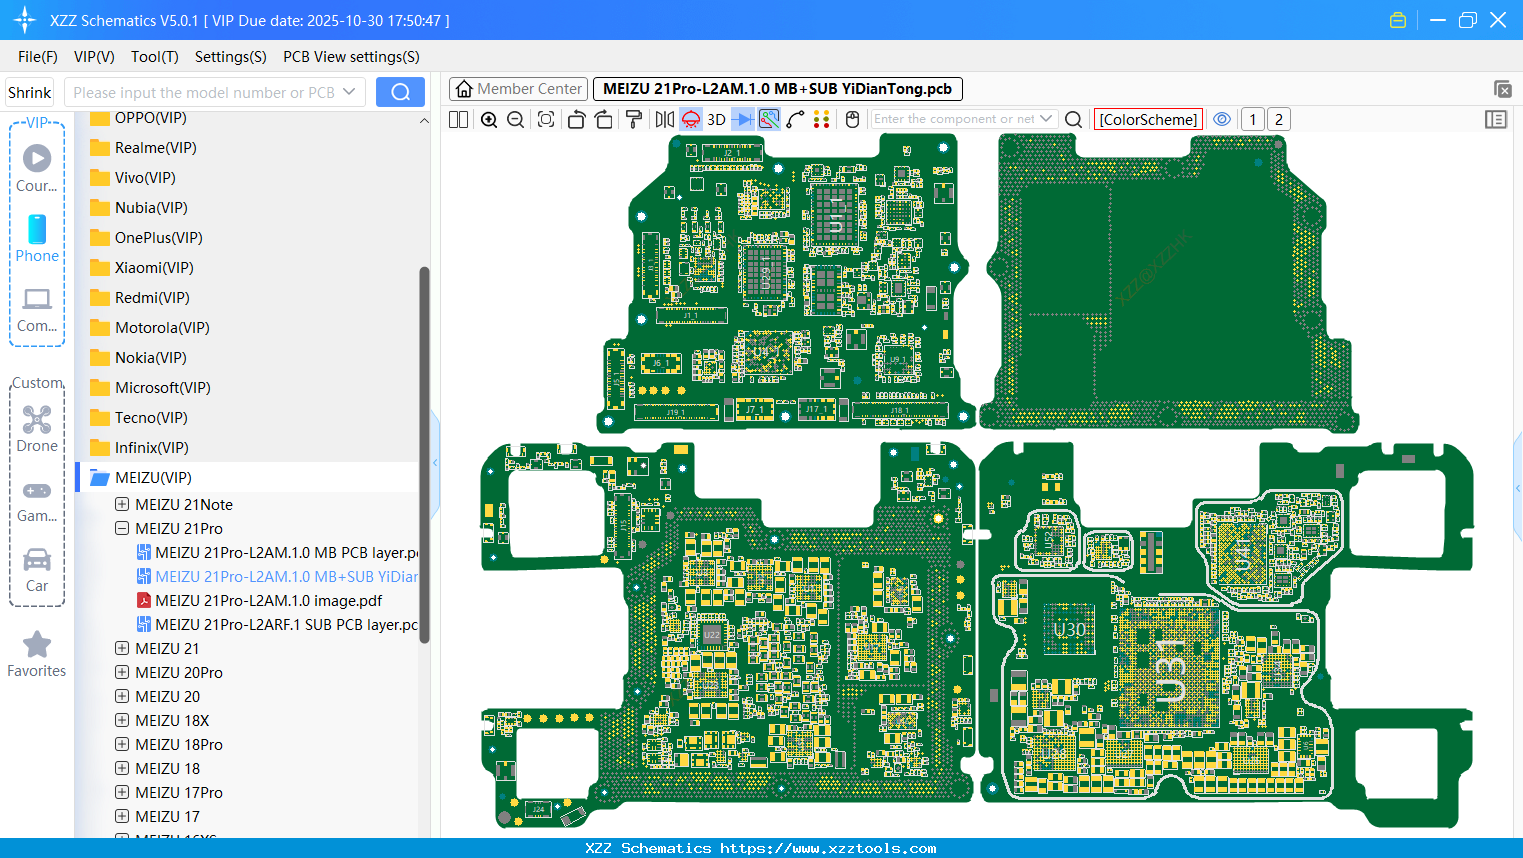Select U30 chip on the PCB
Screen dimensions: 1523x858
point(1068,630)
